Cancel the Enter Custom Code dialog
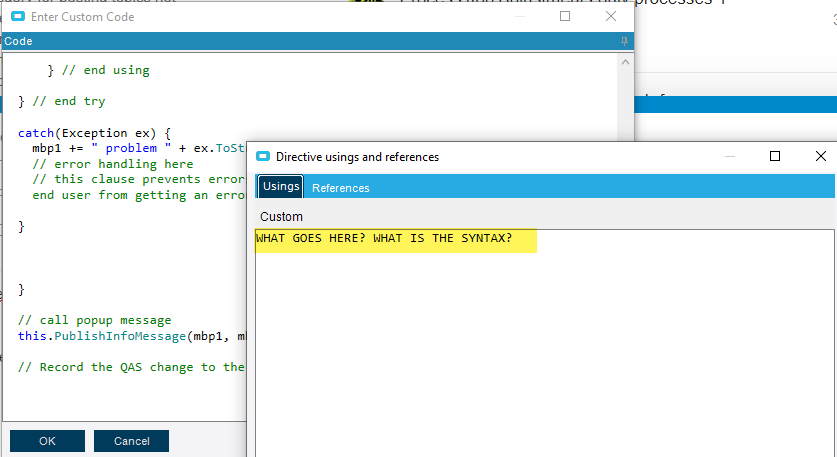837x457 pixels. (x=131, y=441)
